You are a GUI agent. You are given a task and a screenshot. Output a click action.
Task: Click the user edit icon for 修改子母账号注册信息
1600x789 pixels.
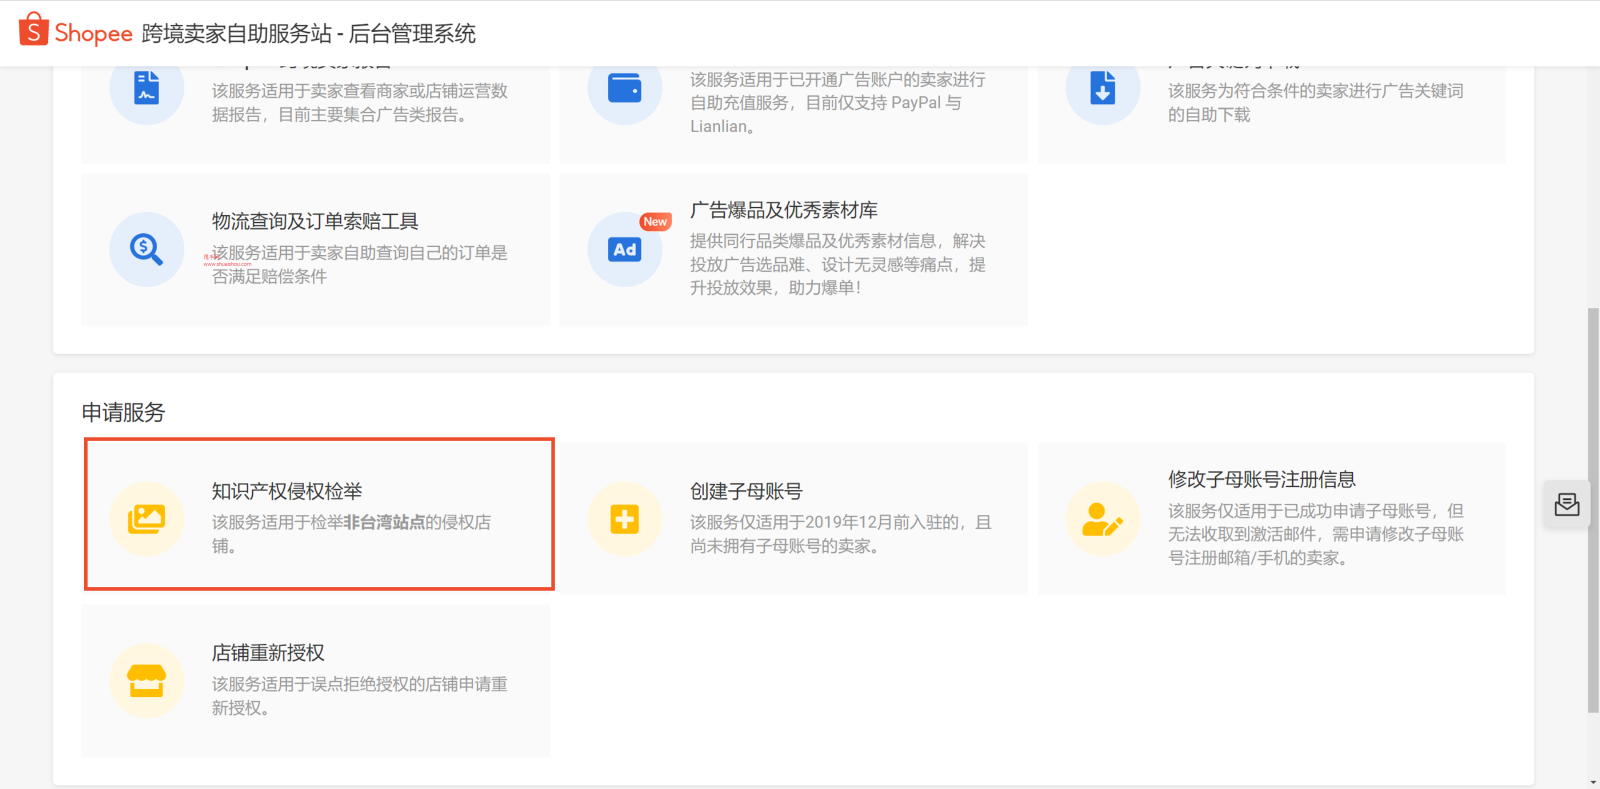(1103, 519)
